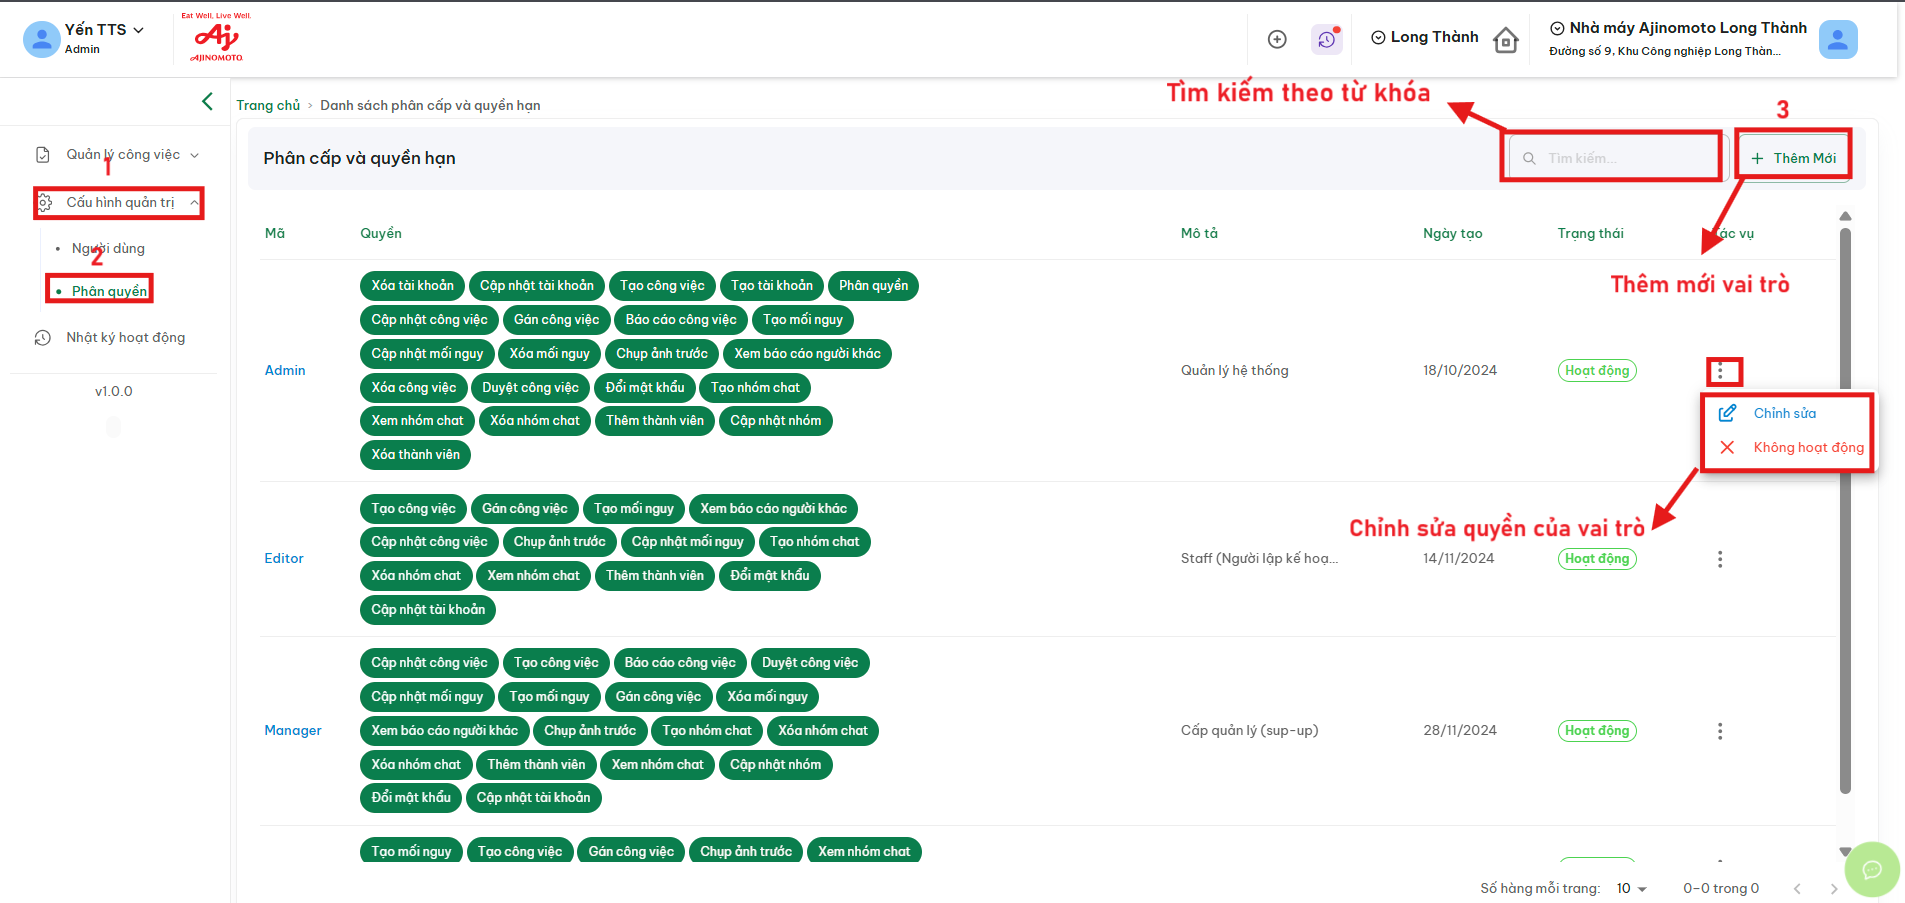
Task: Click the Ajinomoto logo
Action: coord(217,38)
